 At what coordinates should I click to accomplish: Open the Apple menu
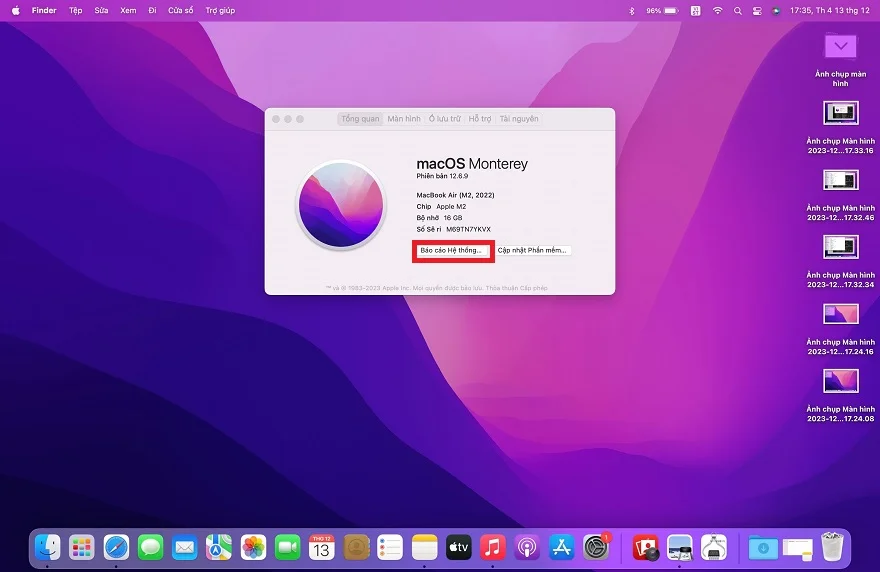(16, 11)
